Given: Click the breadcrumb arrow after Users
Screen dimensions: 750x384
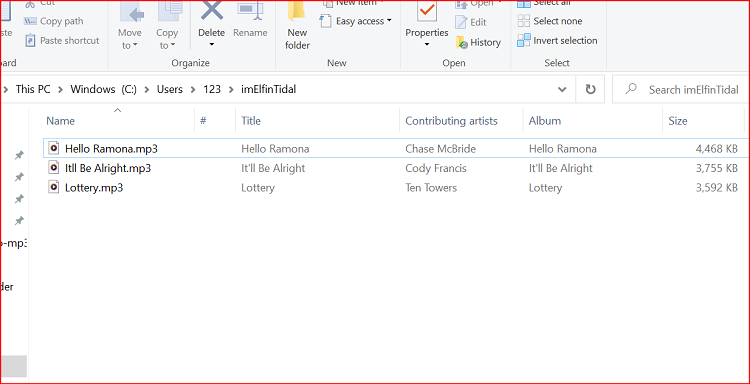Looking at the screenshot, I should 193,89.
